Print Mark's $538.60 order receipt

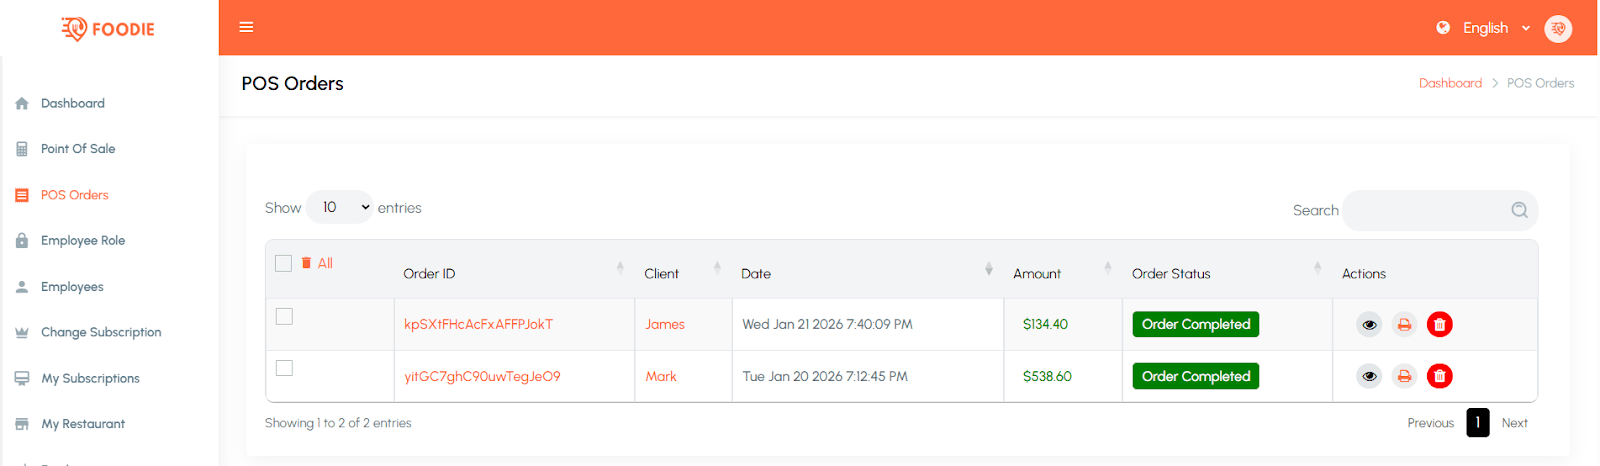tap(1404, 376)
